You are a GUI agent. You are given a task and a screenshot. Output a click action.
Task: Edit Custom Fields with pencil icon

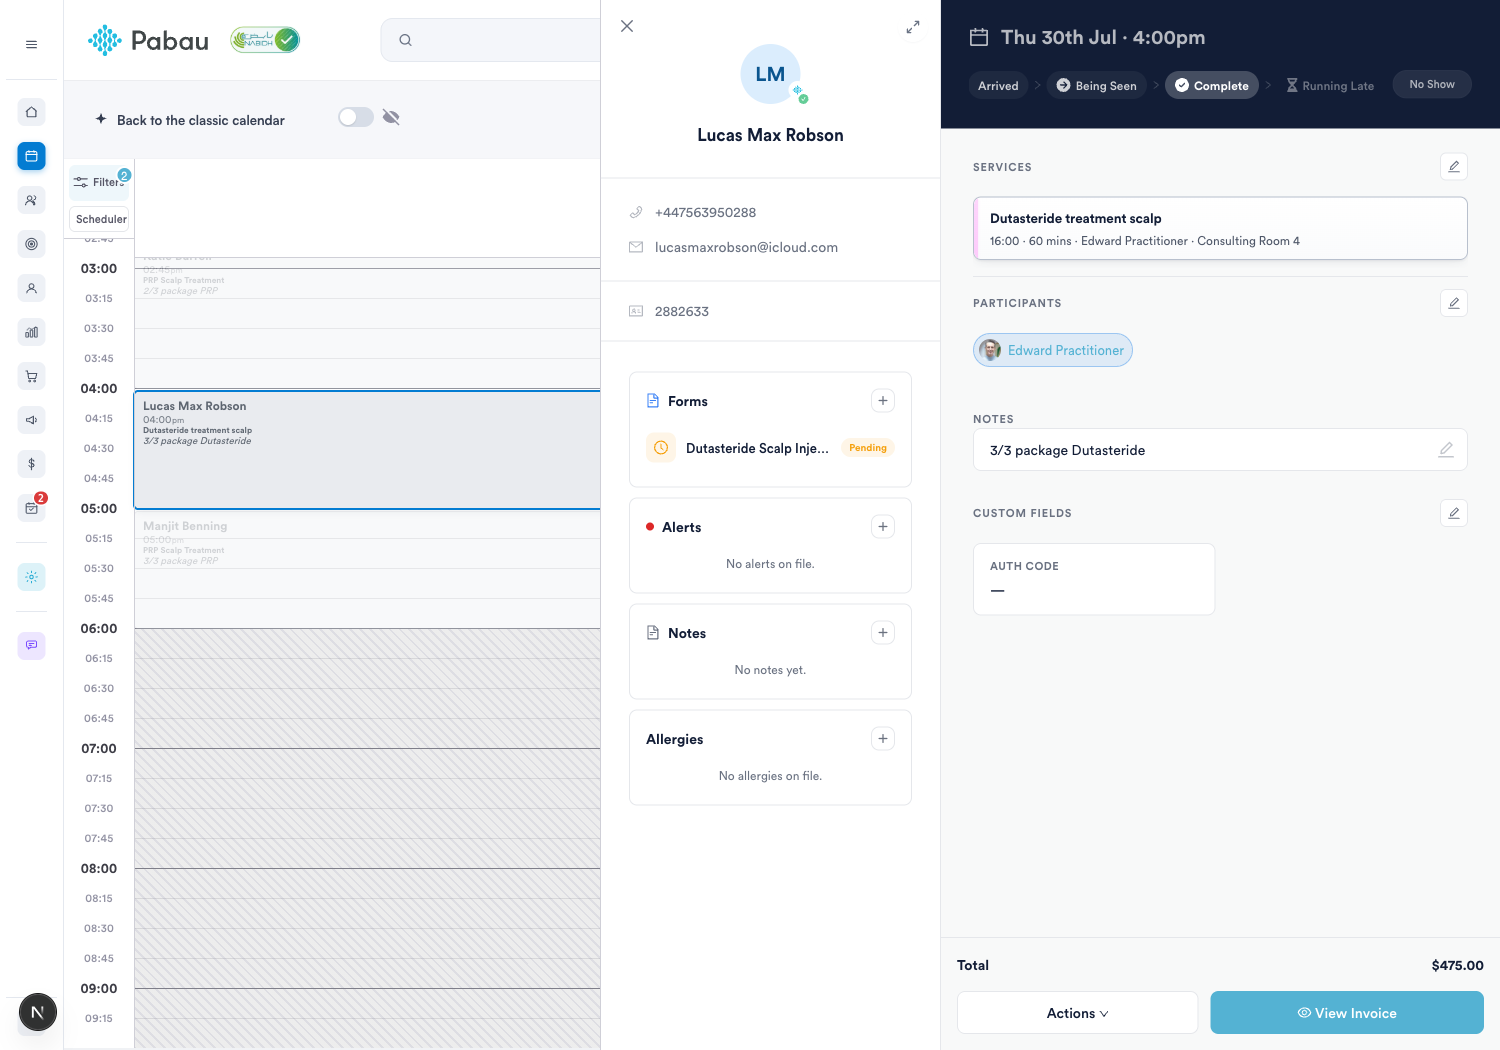coord(1454,513)
